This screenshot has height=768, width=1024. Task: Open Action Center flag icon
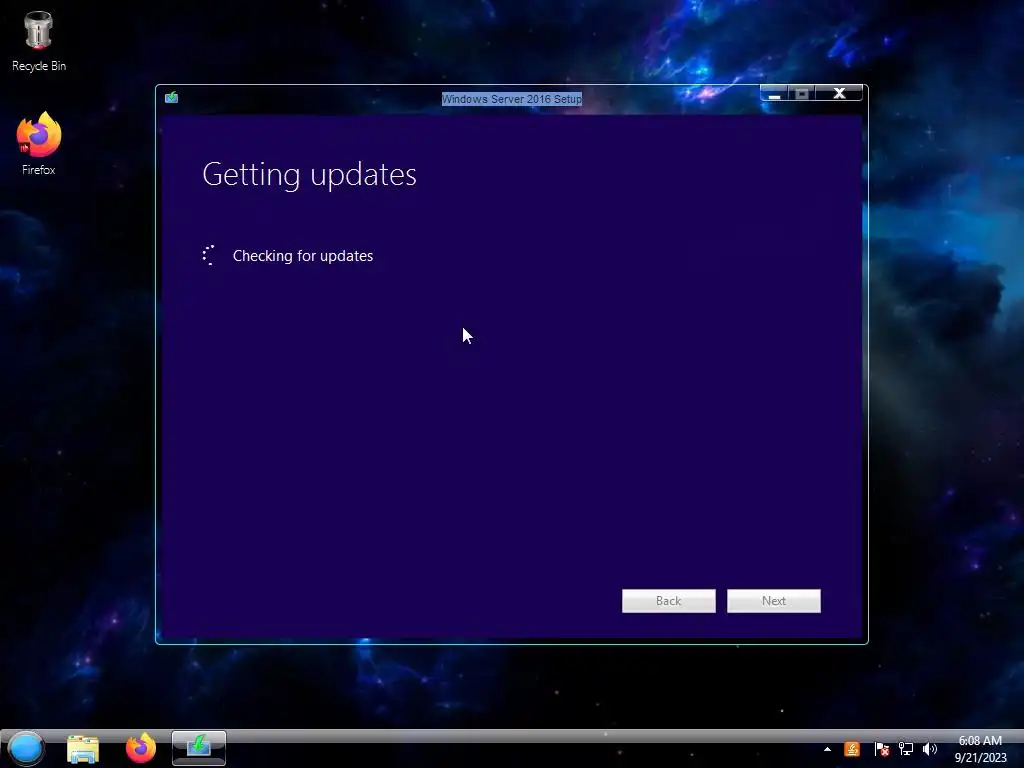(881, 749)
